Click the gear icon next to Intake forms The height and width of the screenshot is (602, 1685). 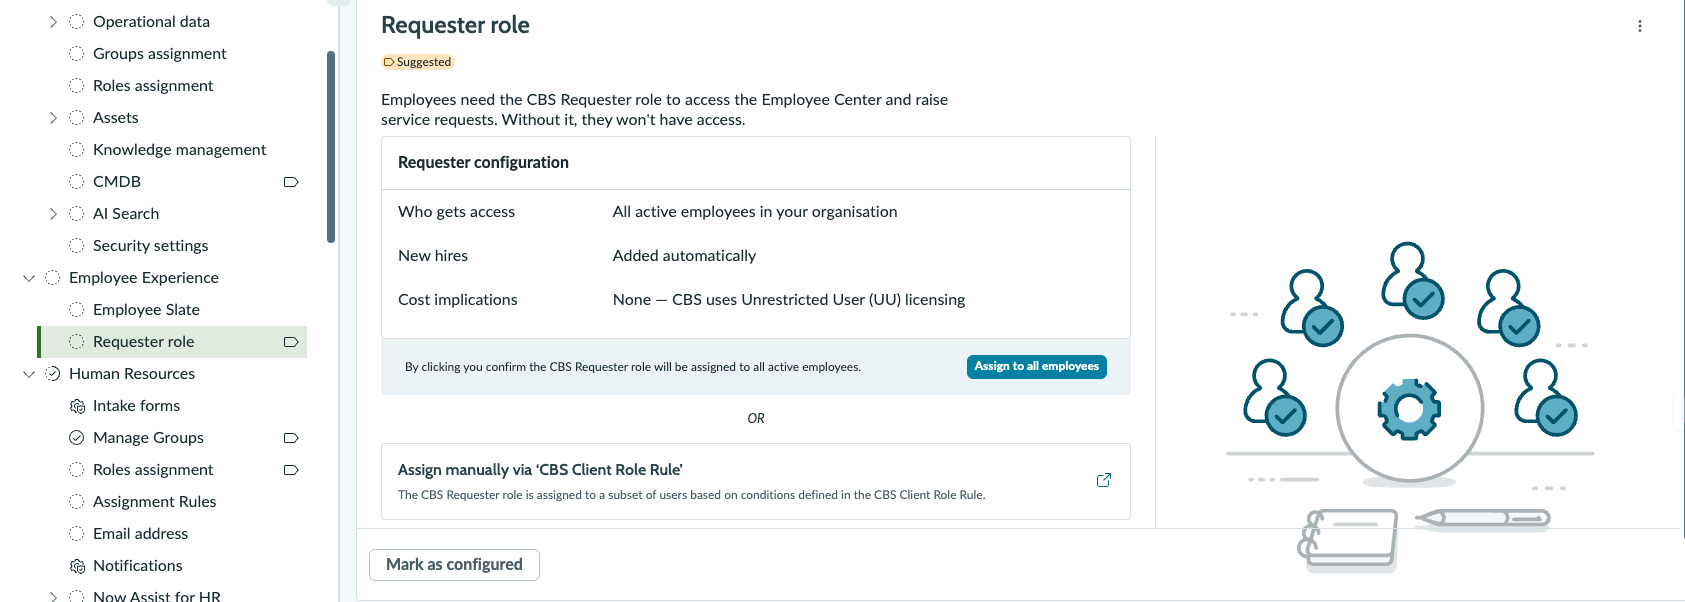coord(77,406)
